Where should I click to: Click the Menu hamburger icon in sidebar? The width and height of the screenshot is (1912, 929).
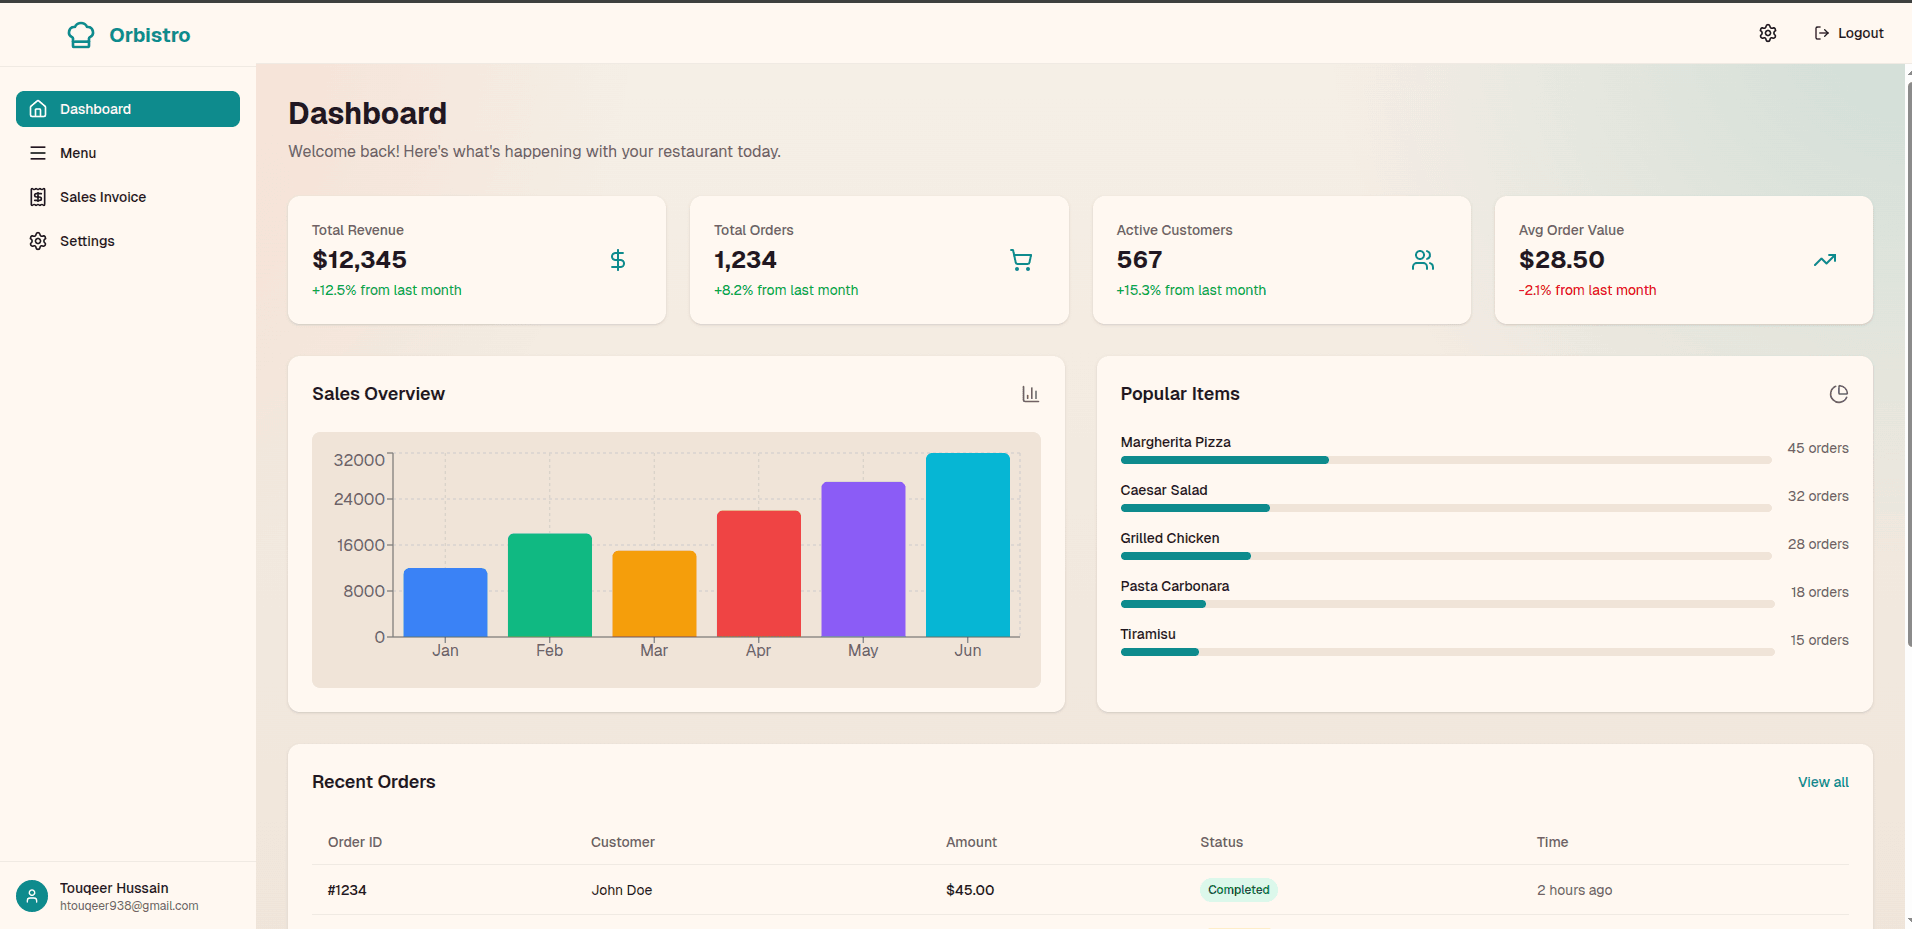pos(38,153)
